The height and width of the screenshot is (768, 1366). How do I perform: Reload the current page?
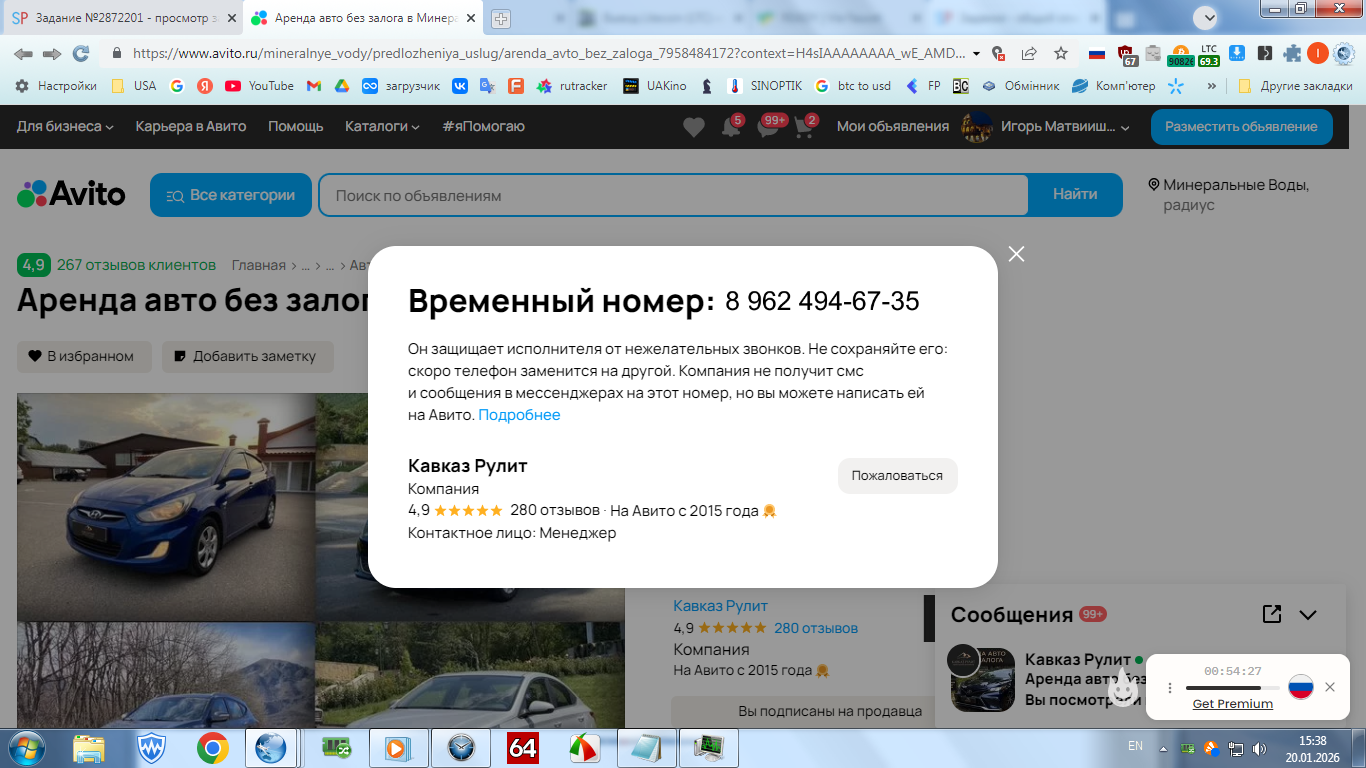[81, 54]
